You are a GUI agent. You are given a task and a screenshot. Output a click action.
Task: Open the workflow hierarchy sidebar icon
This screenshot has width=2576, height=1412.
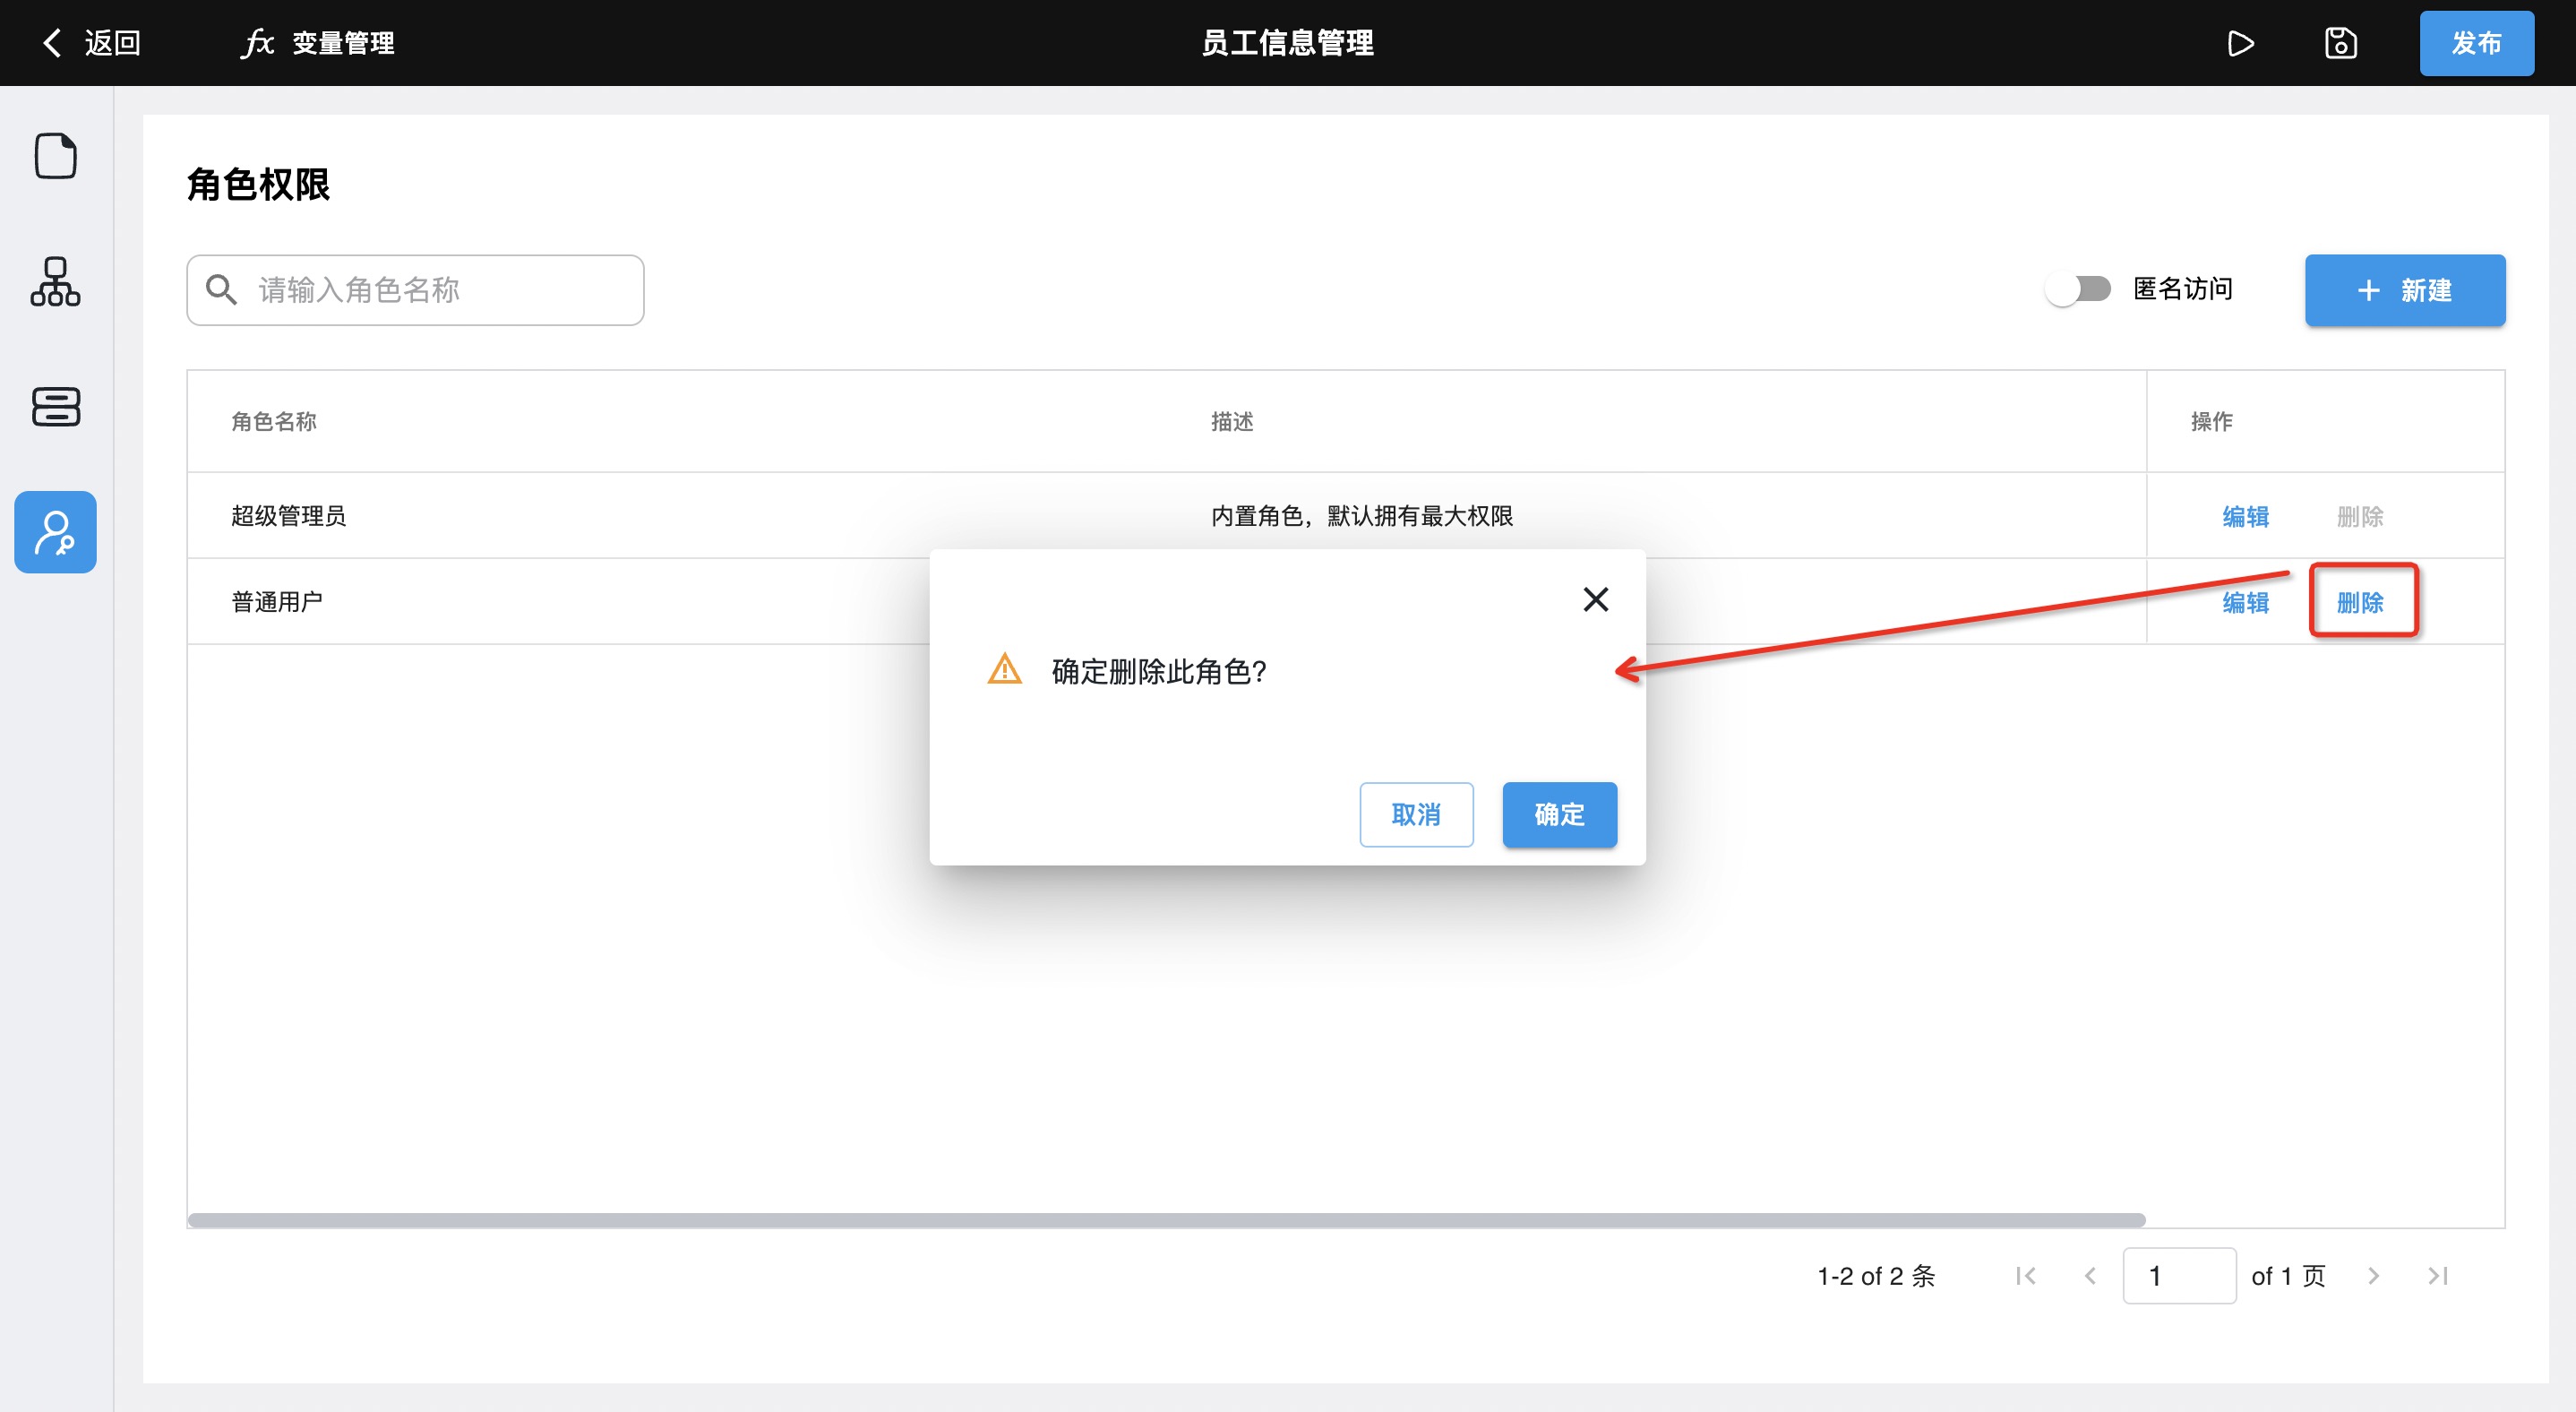pyautogui.click(x=55, y=281)
